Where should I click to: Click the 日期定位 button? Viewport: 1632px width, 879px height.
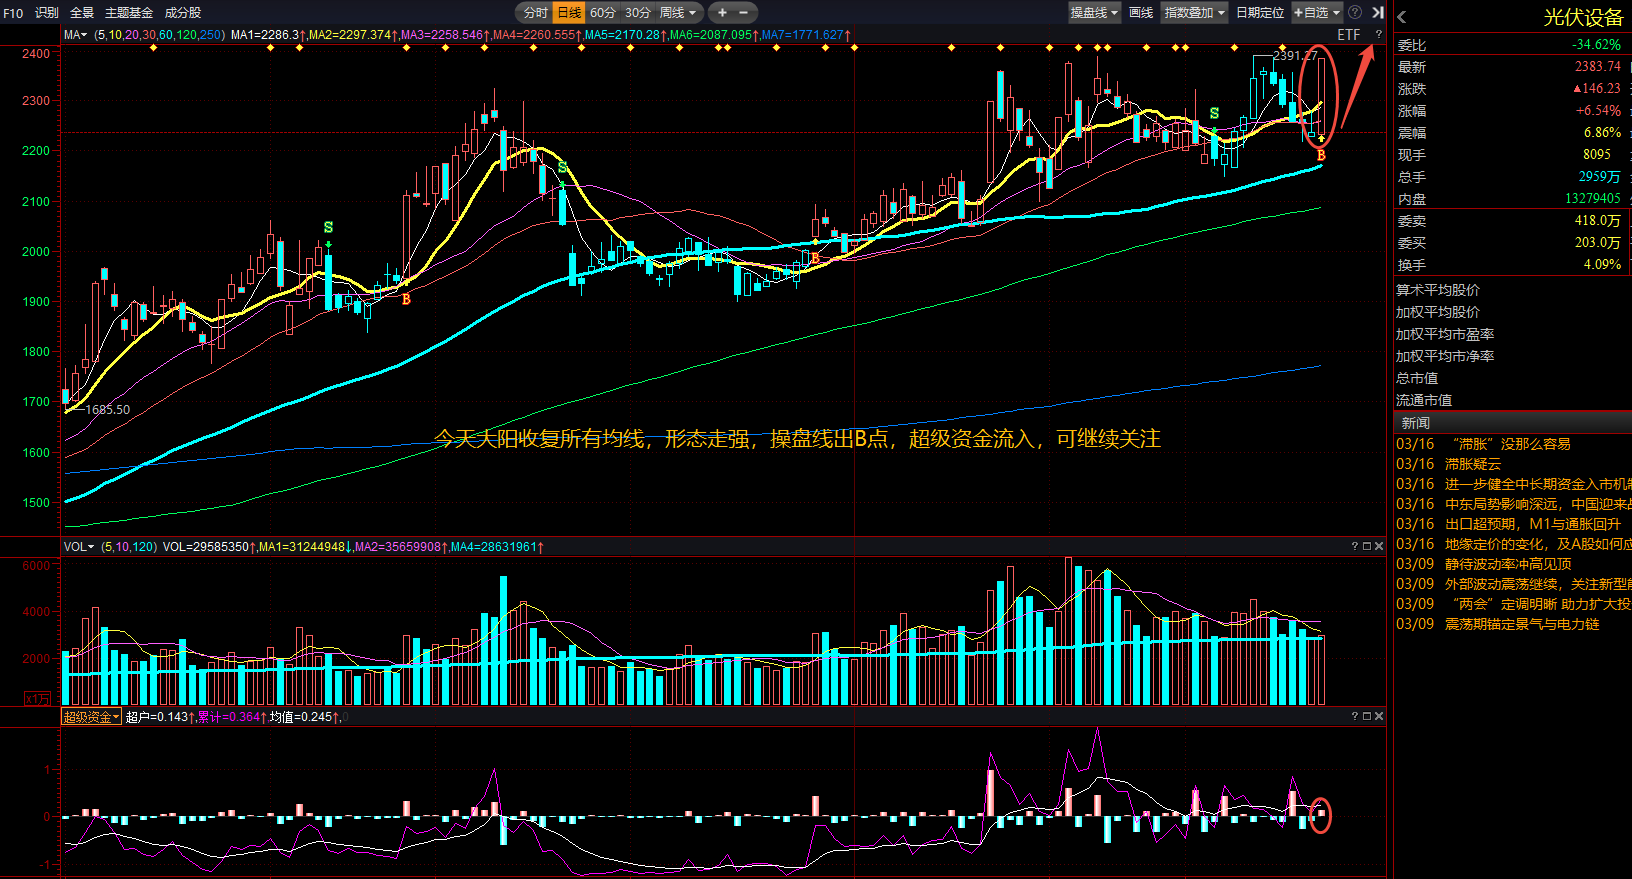click(x=1260, y=13)
